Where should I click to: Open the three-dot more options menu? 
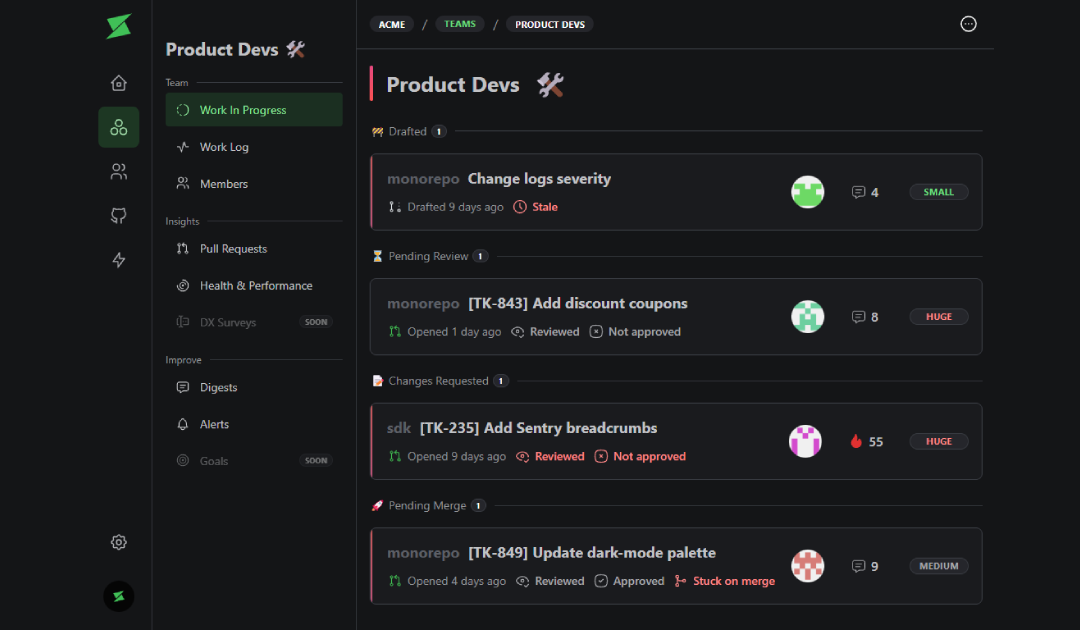pyautogui.click(x=967, y=24)
